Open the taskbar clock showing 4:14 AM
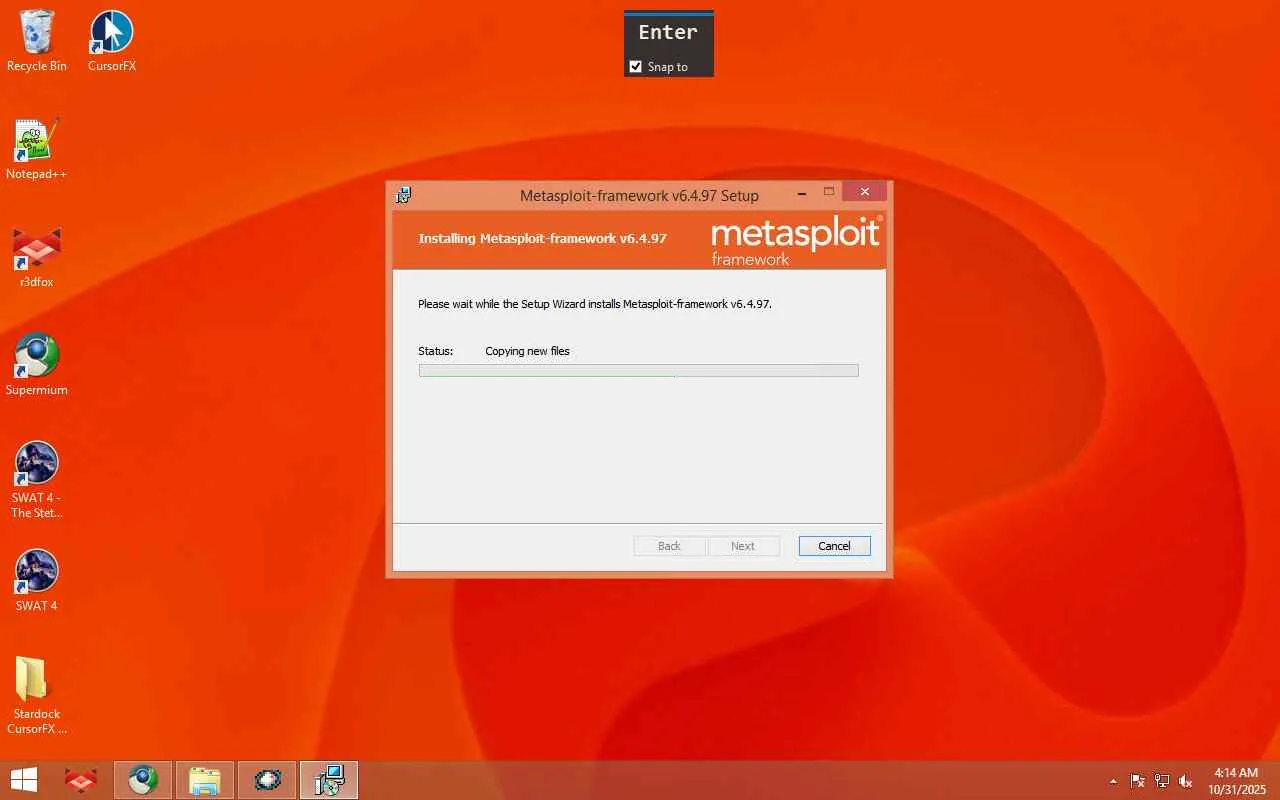 (1236, 781)
